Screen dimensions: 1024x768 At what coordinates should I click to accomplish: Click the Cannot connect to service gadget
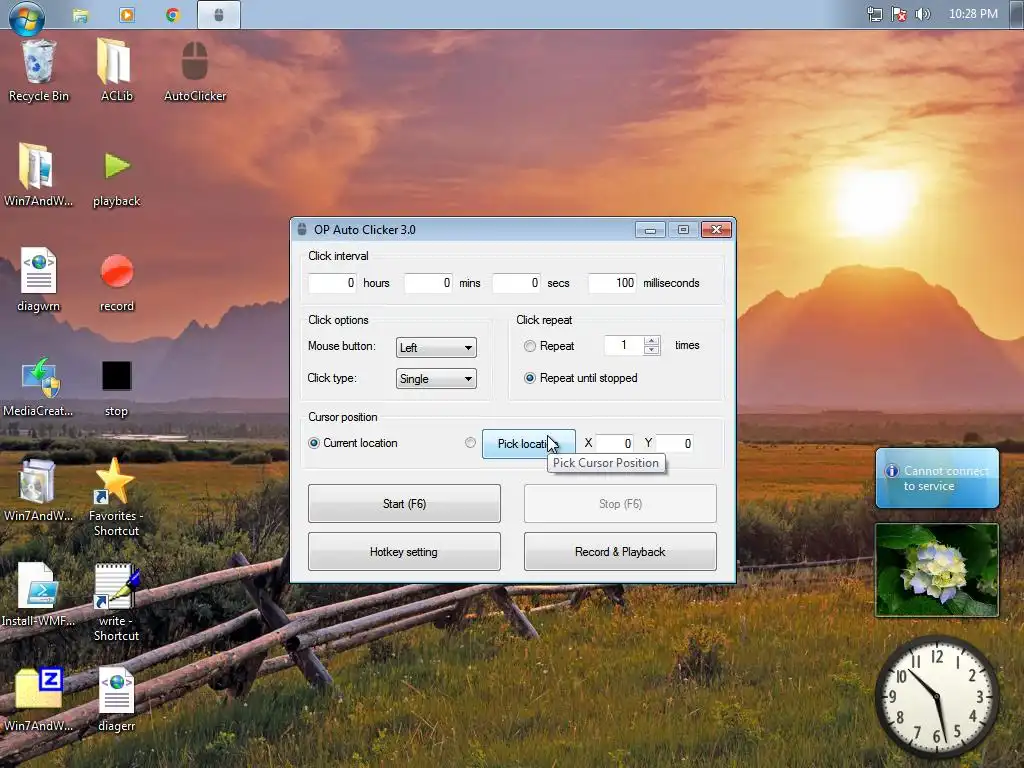(936, 478)
